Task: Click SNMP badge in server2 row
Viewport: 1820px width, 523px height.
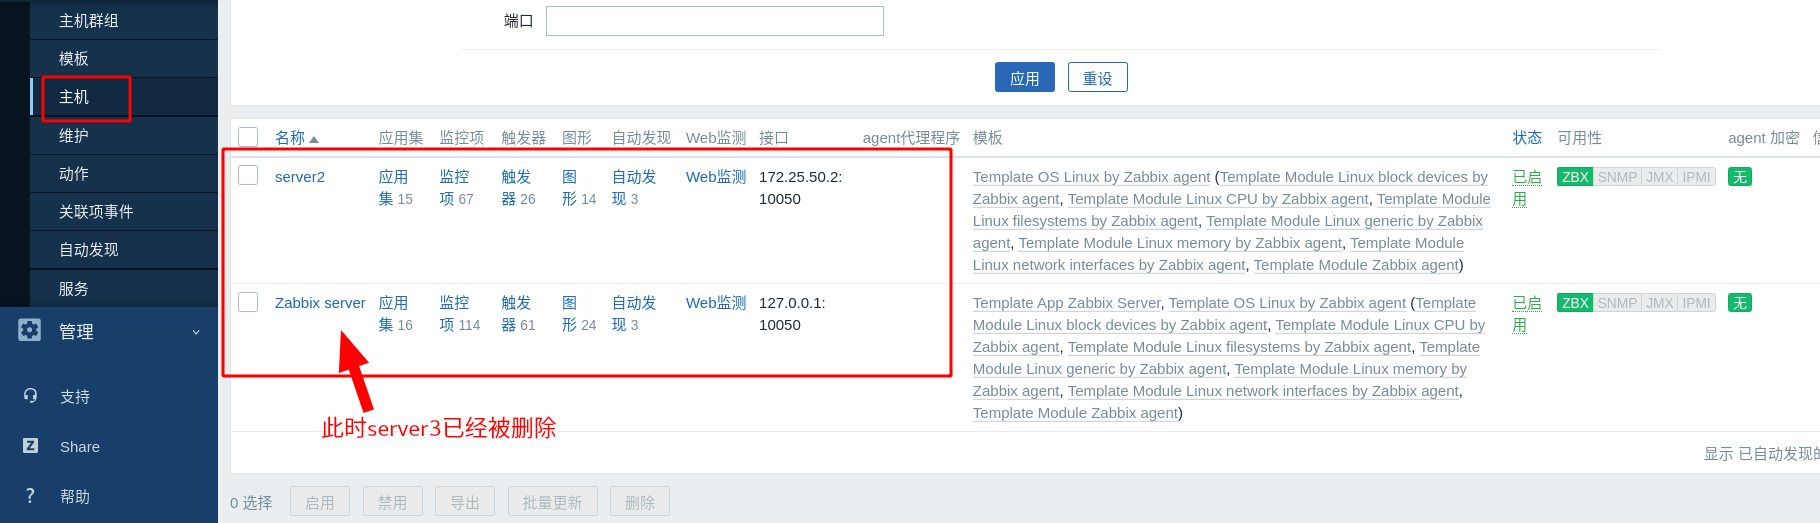Action: (1617, 177)
